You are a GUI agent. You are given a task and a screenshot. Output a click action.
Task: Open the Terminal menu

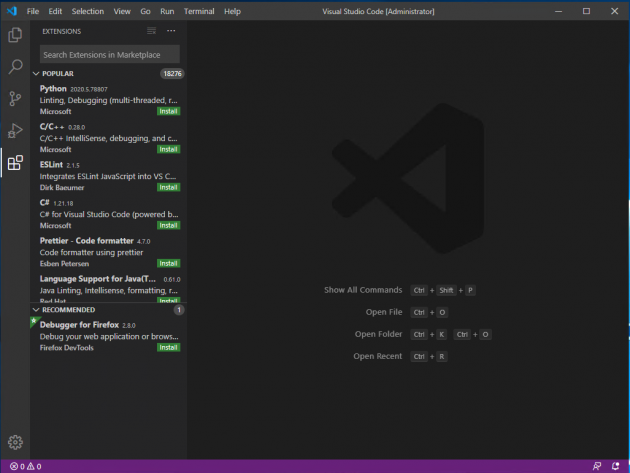tap(199, 11)
